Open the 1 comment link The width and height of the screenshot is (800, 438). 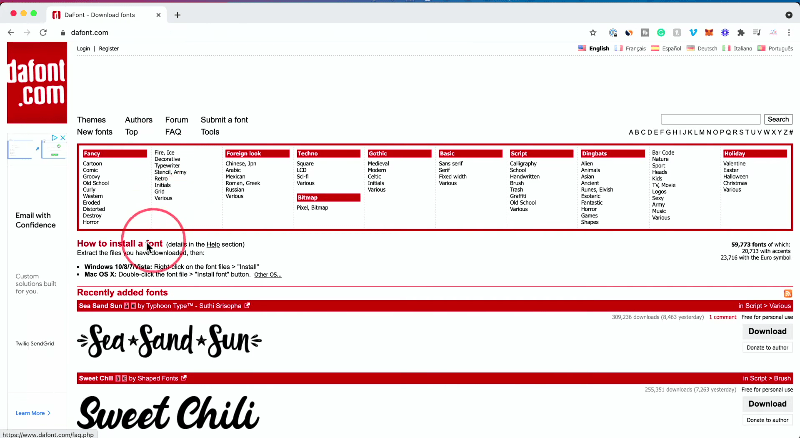click(722, 317)
